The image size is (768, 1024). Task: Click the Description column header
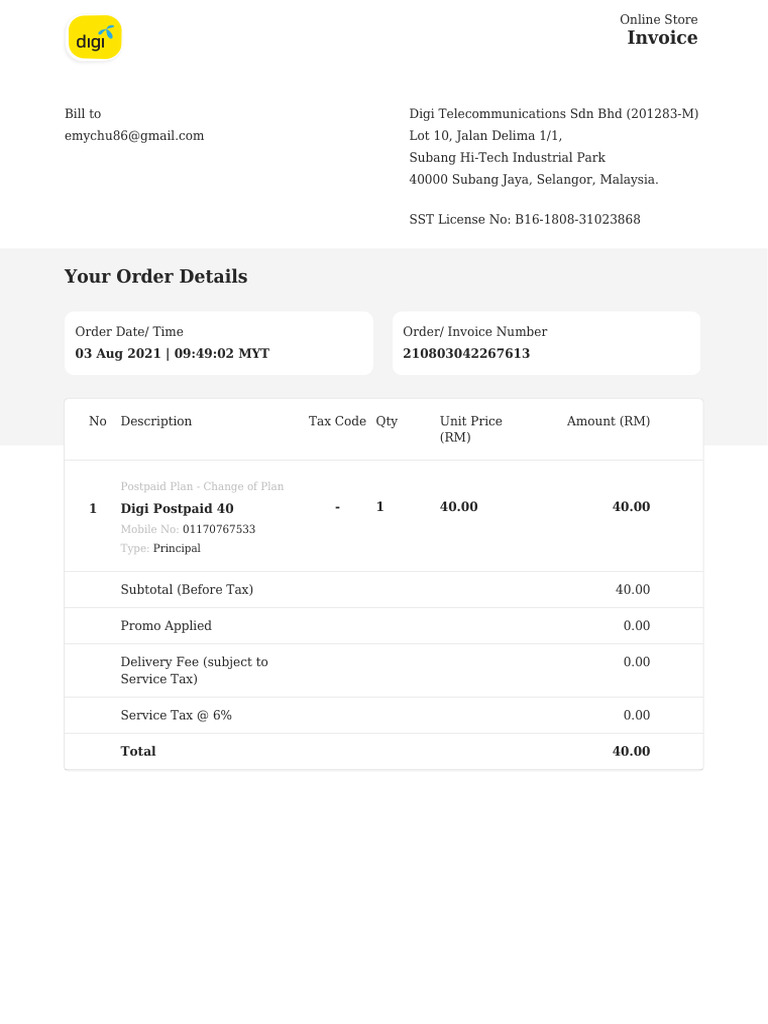point(156,422)
